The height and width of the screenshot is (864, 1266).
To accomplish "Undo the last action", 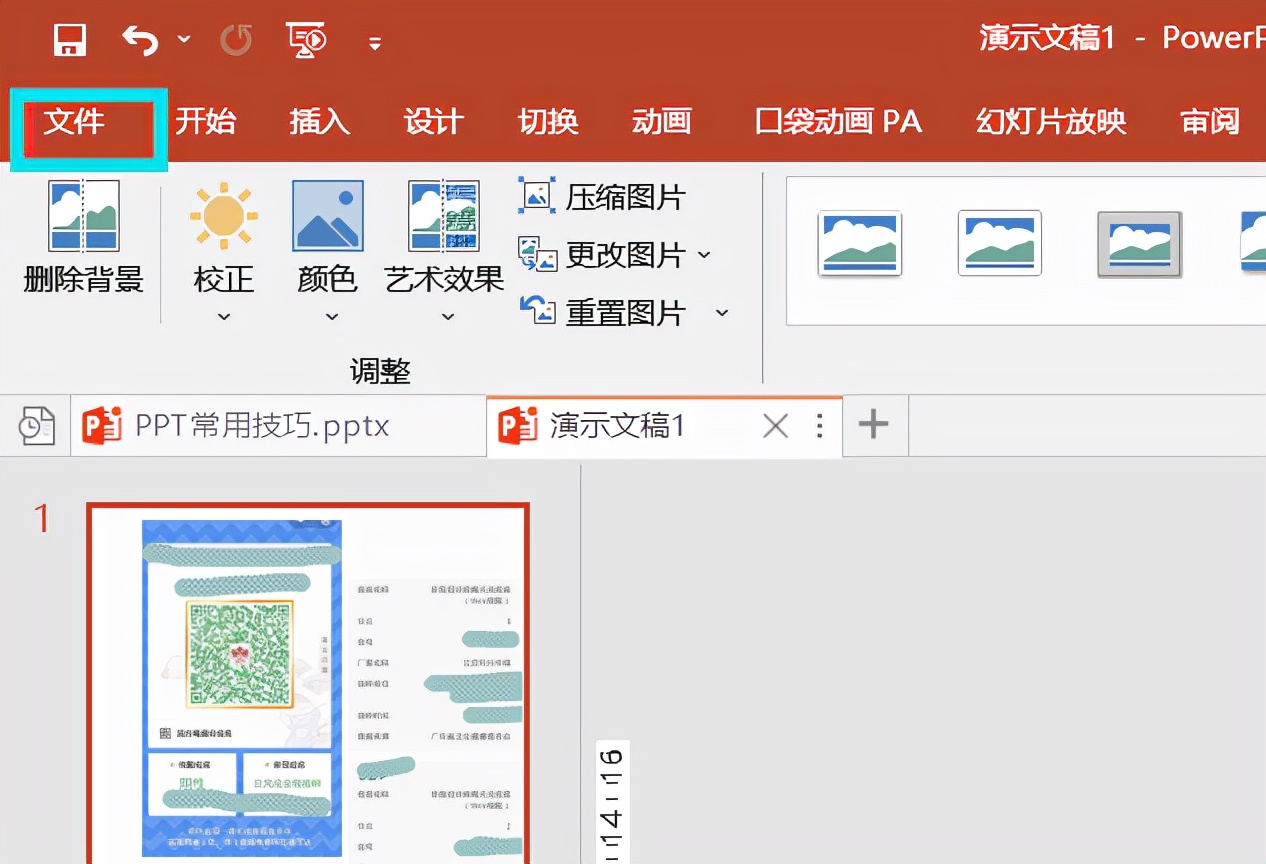I will (x=140, y=40).
